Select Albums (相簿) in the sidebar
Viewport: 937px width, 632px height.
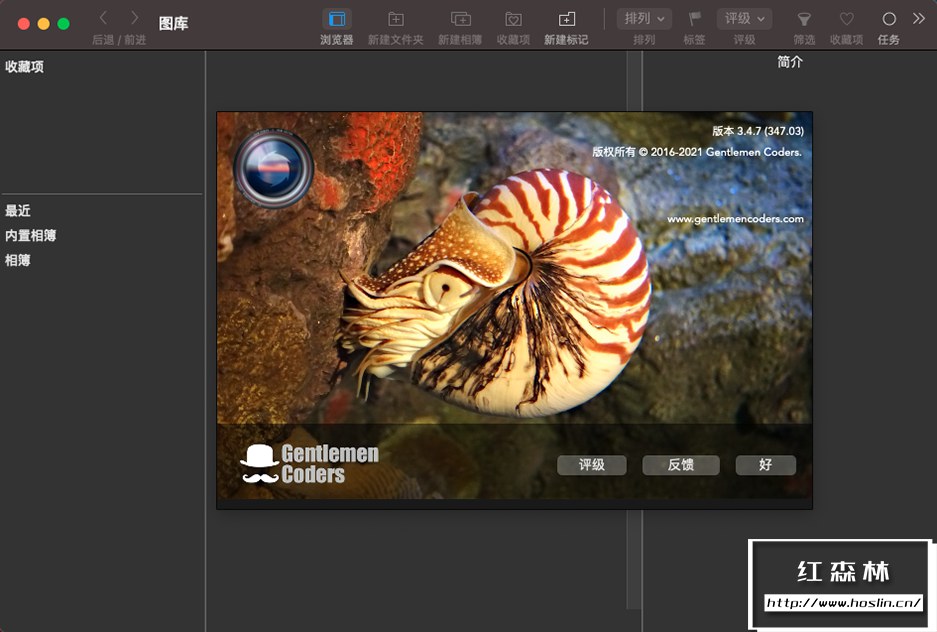click(x=18, y=260)
